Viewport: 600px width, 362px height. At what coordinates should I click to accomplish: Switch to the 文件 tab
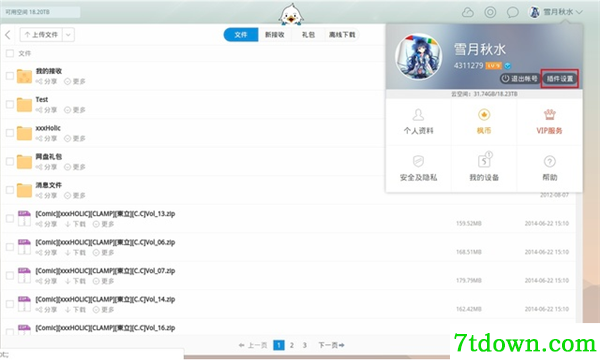pos(241,35)
